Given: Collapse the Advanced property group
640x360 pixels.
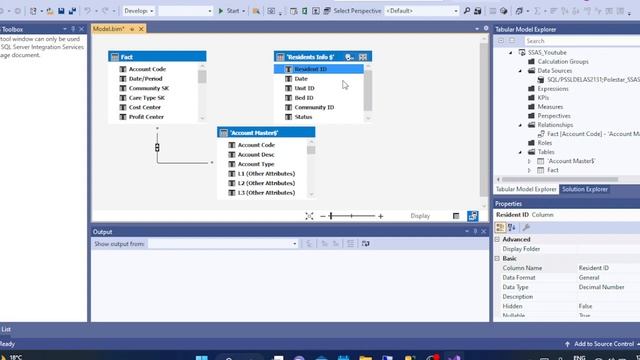Looking at the screenshot, I should (x=497, y=239).
